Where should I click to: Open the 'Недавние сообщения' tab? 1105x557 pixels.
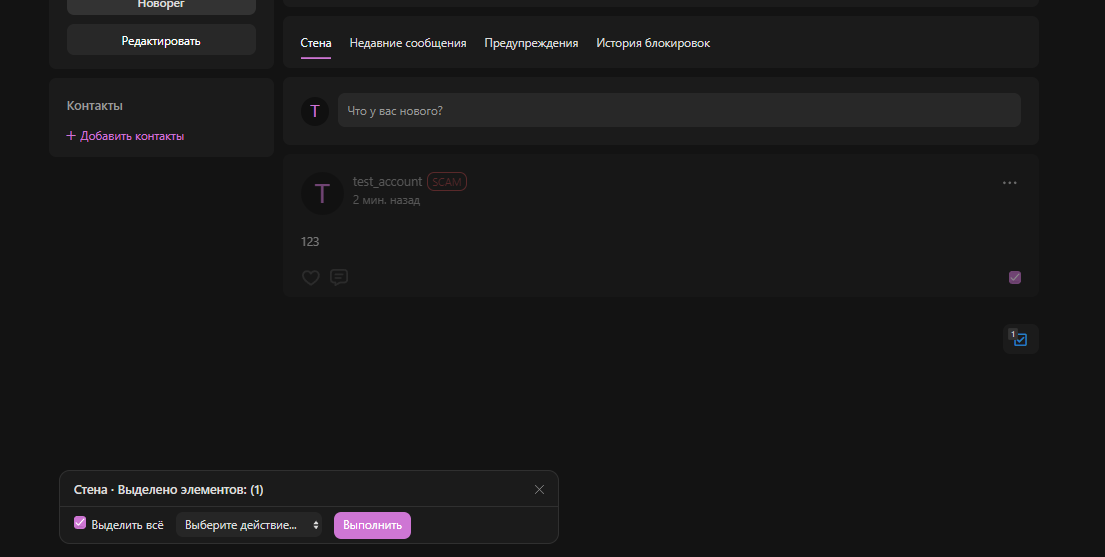(x=408, y=43)
